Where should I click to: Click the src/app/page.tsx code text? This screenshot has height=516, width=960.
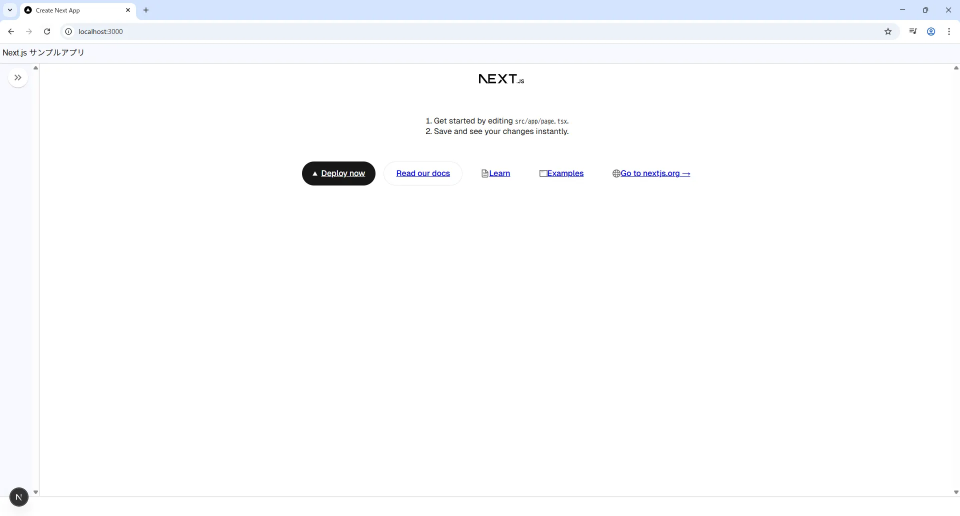(x=541, y=122)
